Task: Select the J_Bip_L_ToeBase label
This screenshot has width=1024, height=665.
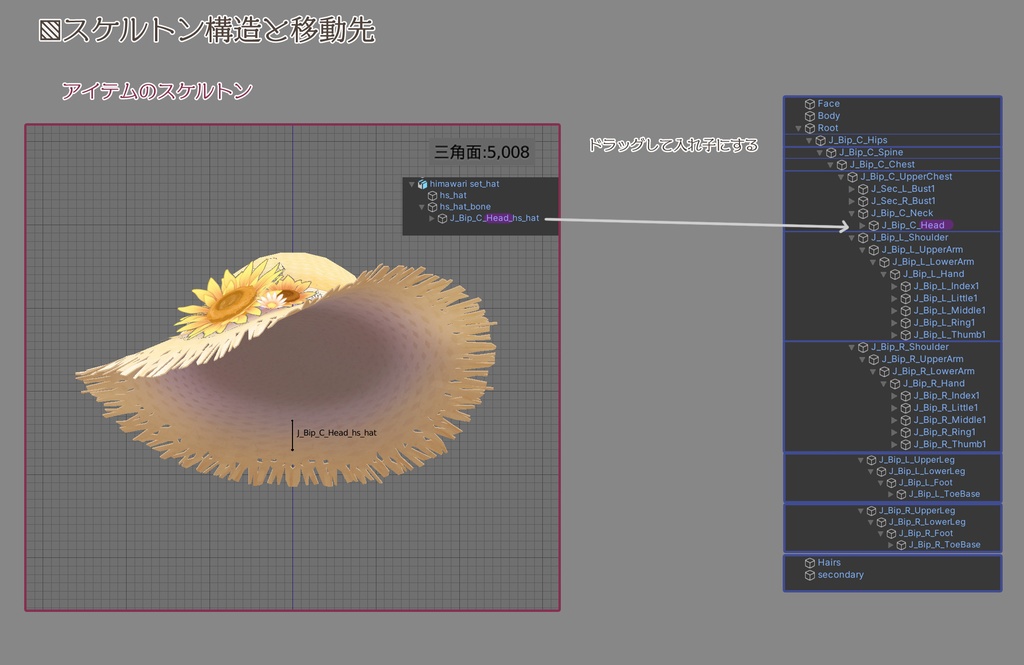Action: (944, 495)
